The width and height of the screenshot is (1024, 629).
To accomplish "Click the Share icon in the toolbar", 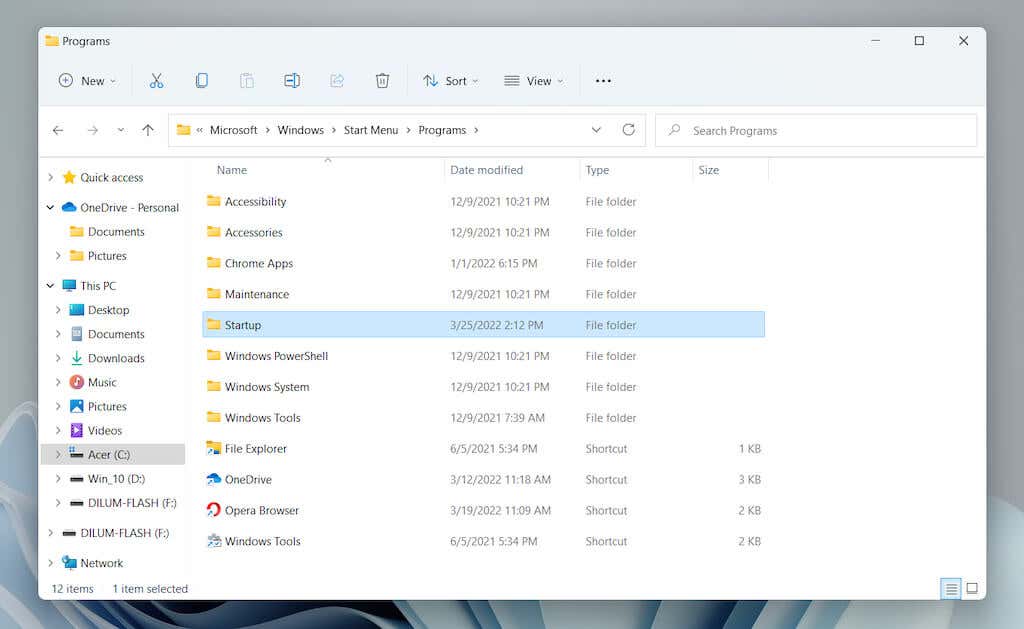I will tap(337, 80).
